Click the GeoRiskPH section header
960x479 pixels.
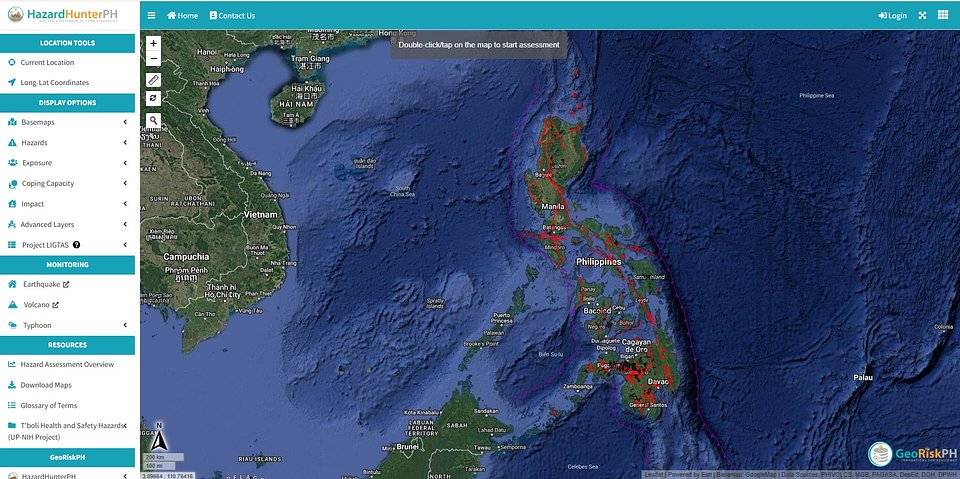67,458
